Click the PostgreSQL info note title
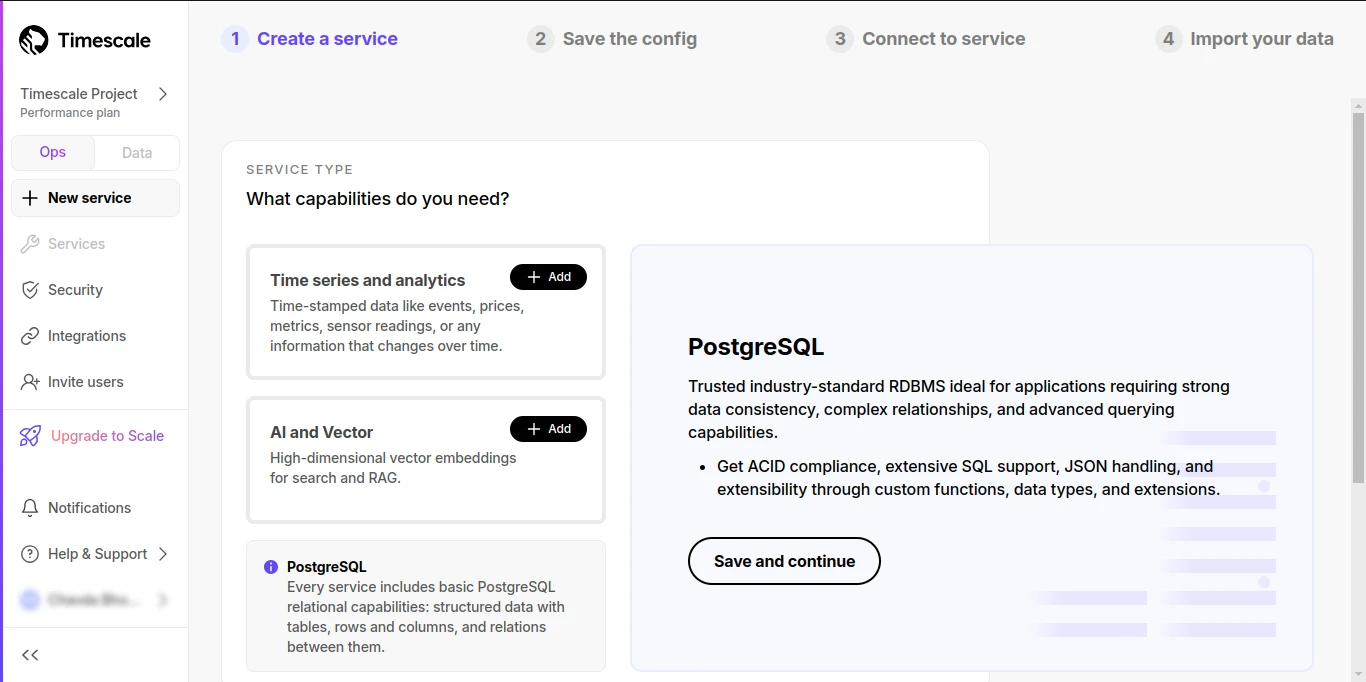Screen dimensions: 1366x682 tap(327, 567)
